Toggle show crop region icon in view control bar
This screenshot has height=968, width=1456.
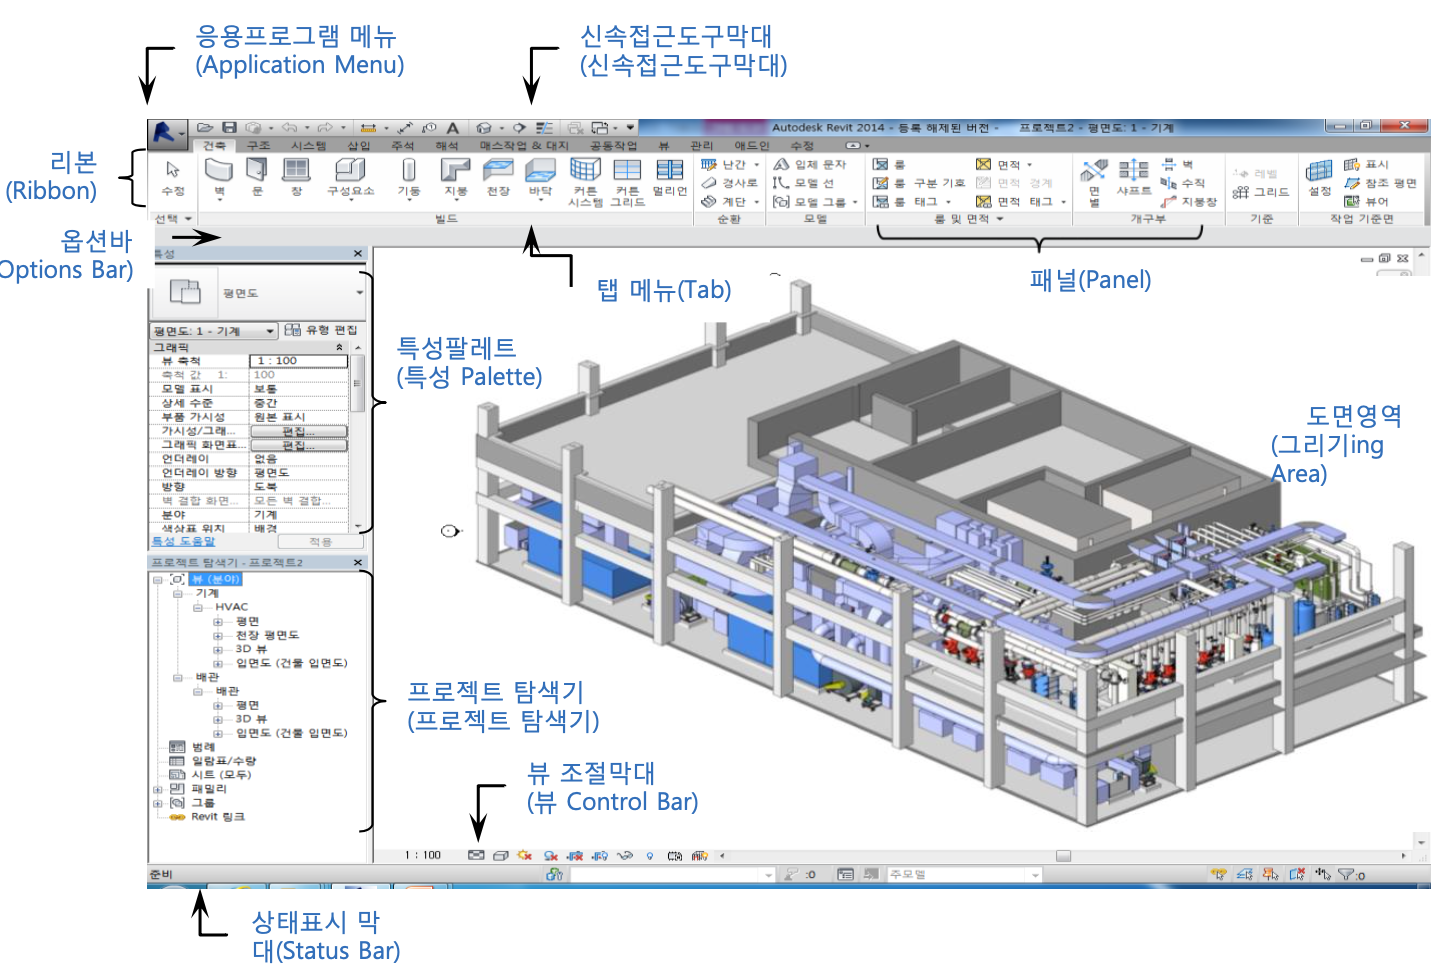click(x=600, y=855)
